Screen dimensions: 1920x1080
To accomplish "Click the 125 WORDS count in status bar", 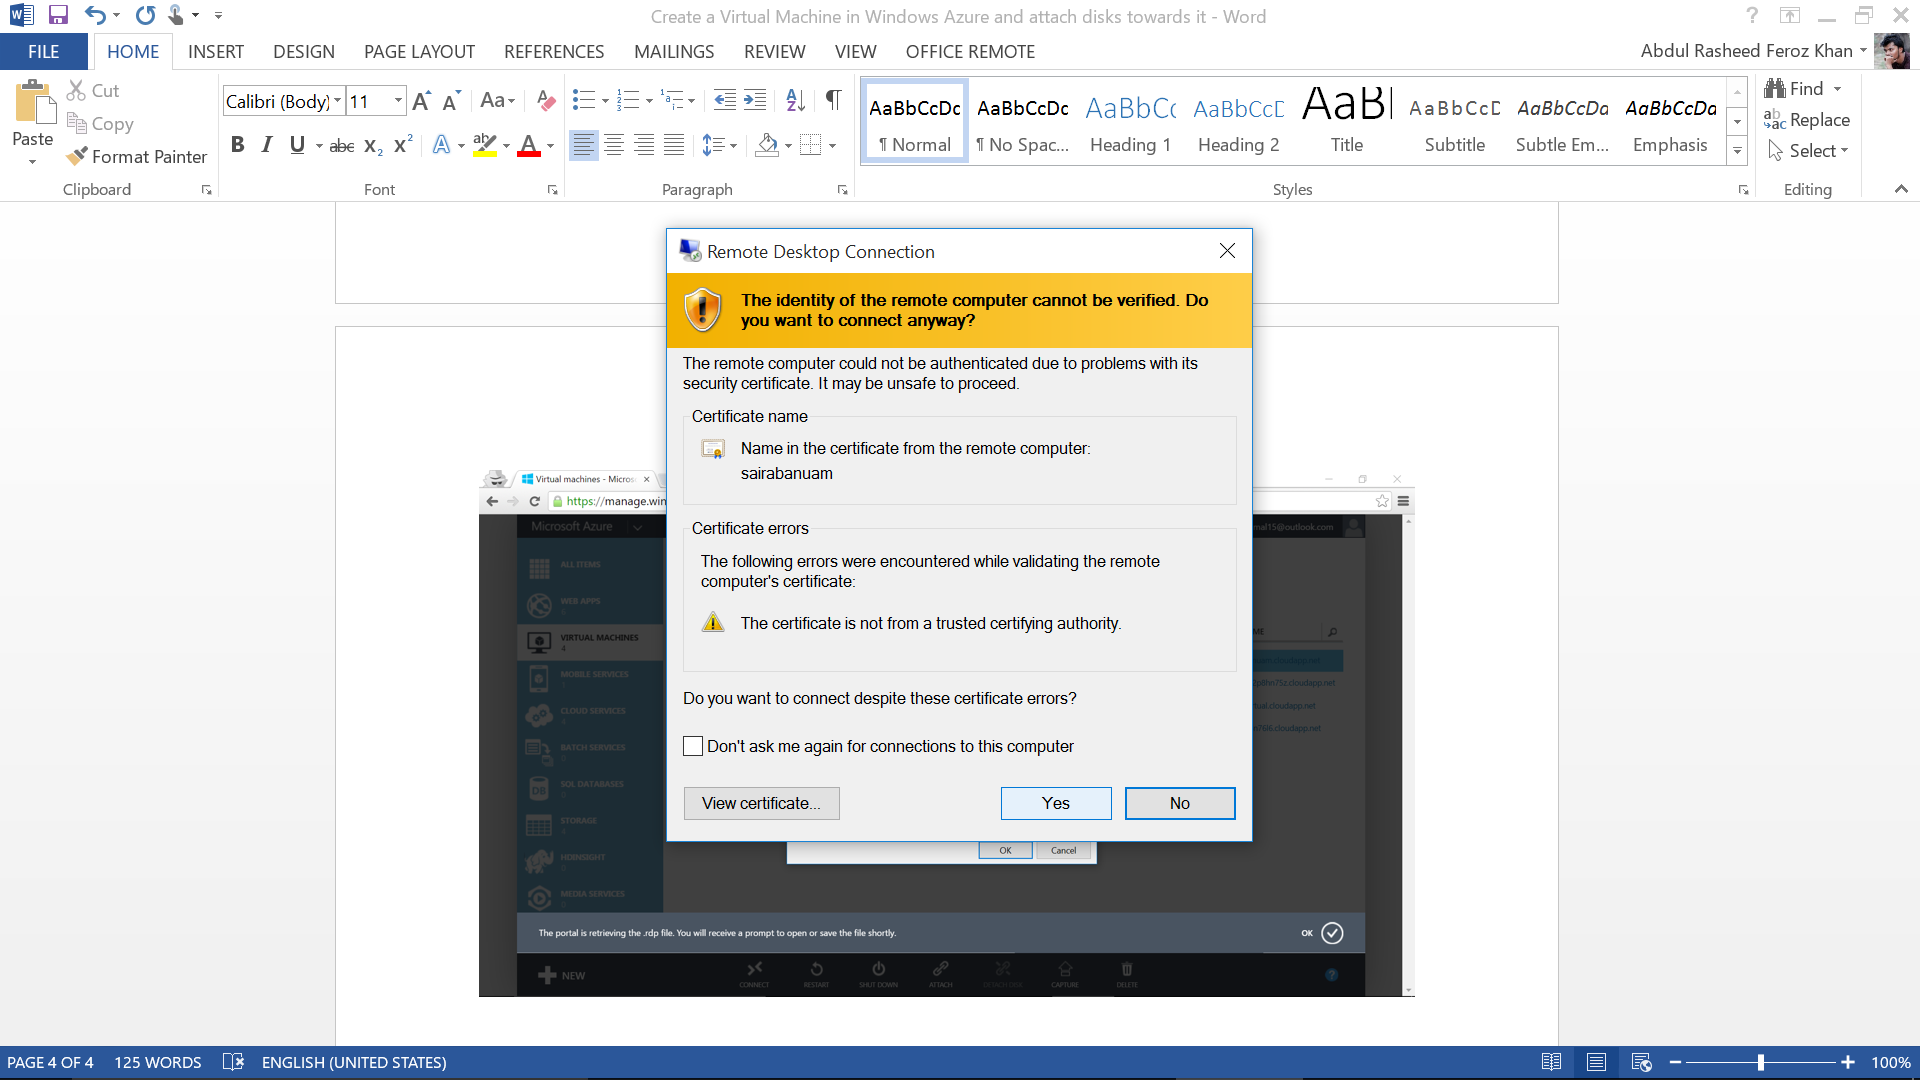I will click(158, 1062).
